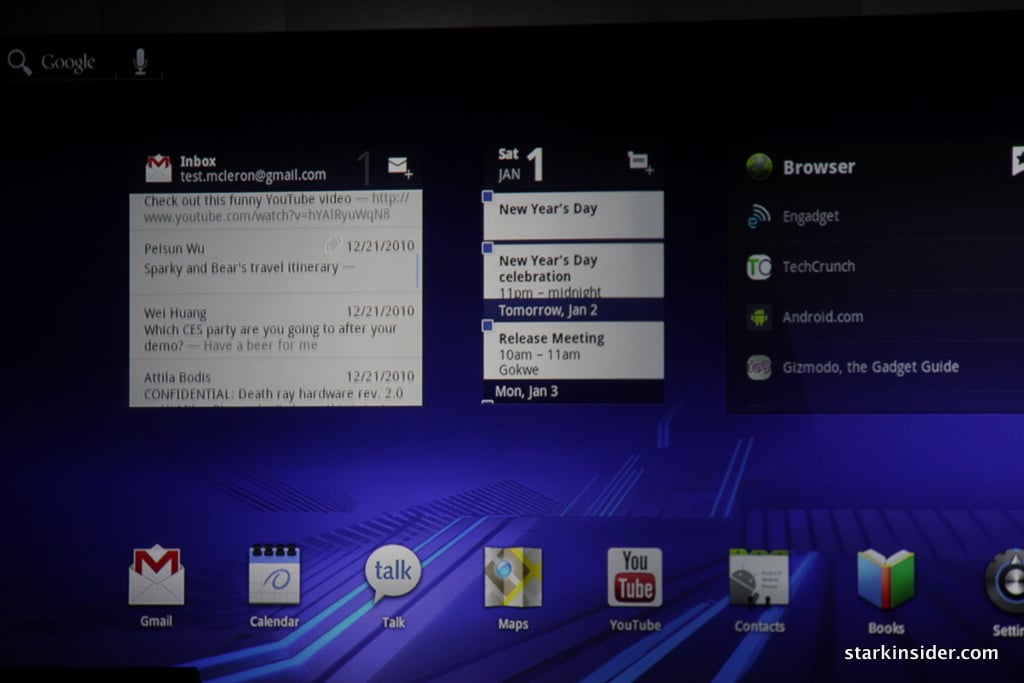This screenshot has height=683, width=1024.
Task: Select the Release Meeting calendar event
Action: coord(573,348)
